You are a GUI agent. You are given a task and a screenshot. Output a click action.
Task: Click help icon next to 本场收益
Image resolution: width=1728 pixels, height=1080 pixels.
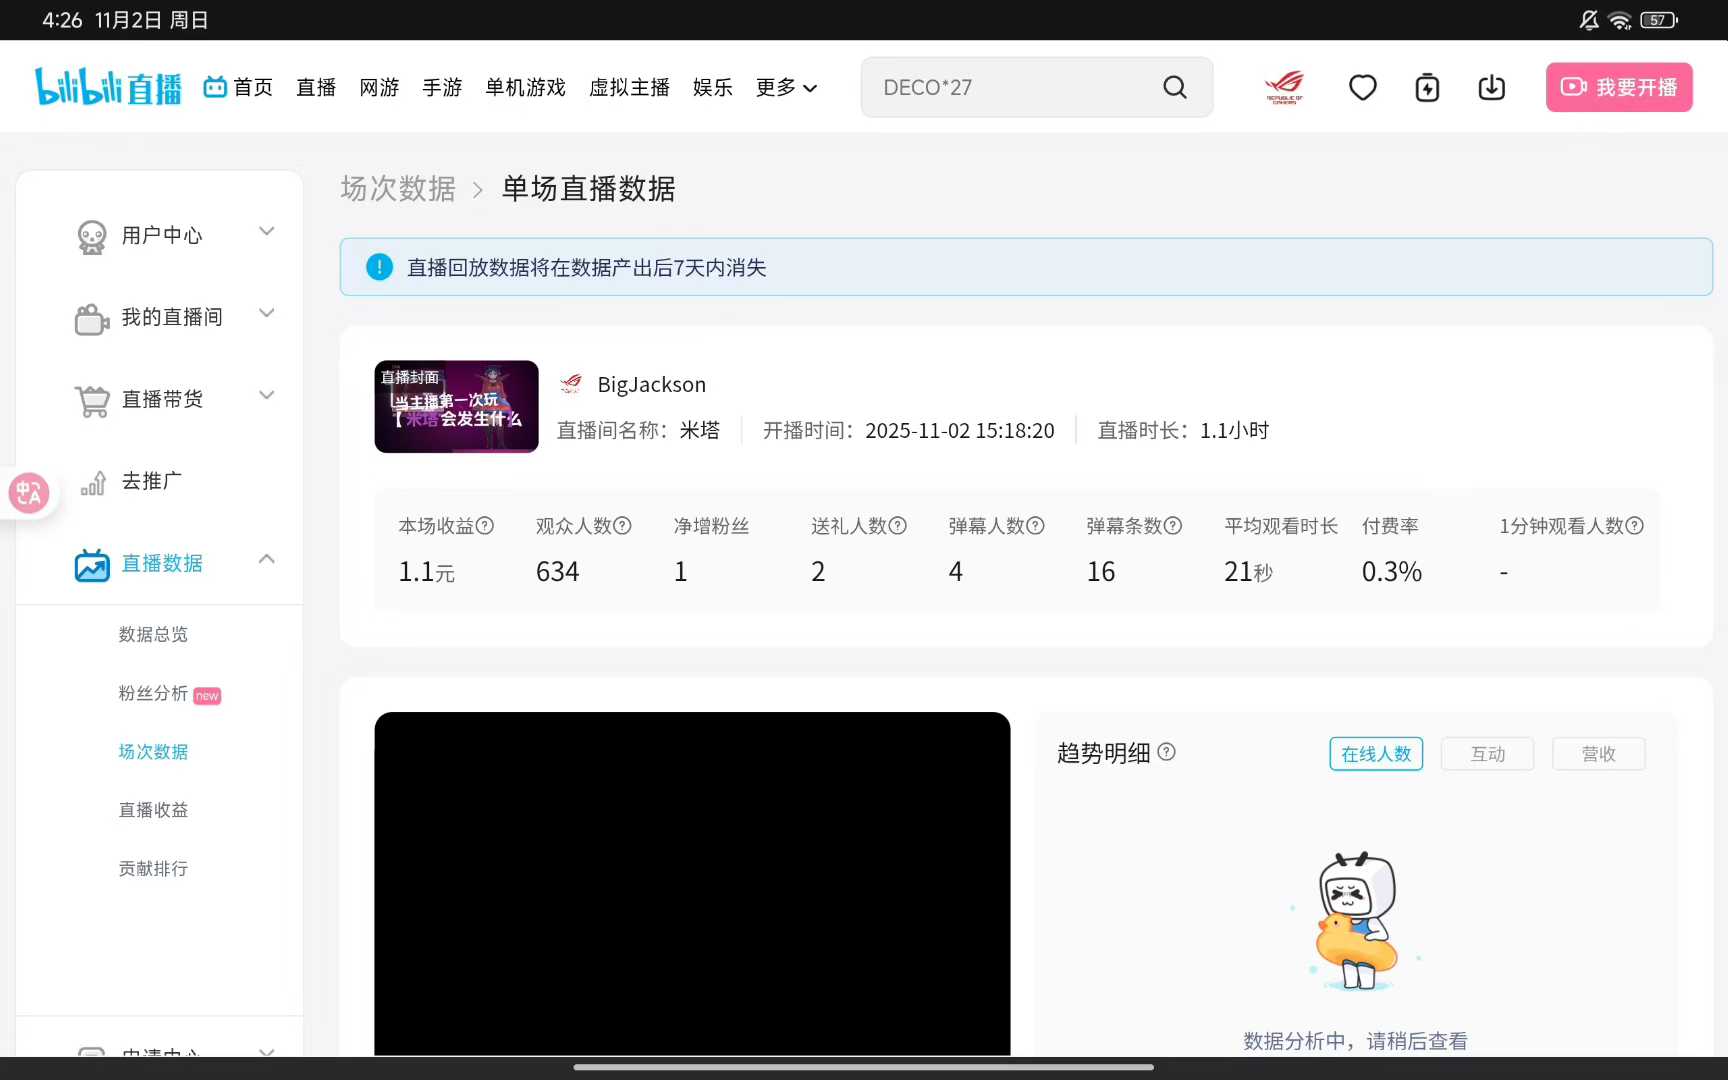tap(485, 526)
